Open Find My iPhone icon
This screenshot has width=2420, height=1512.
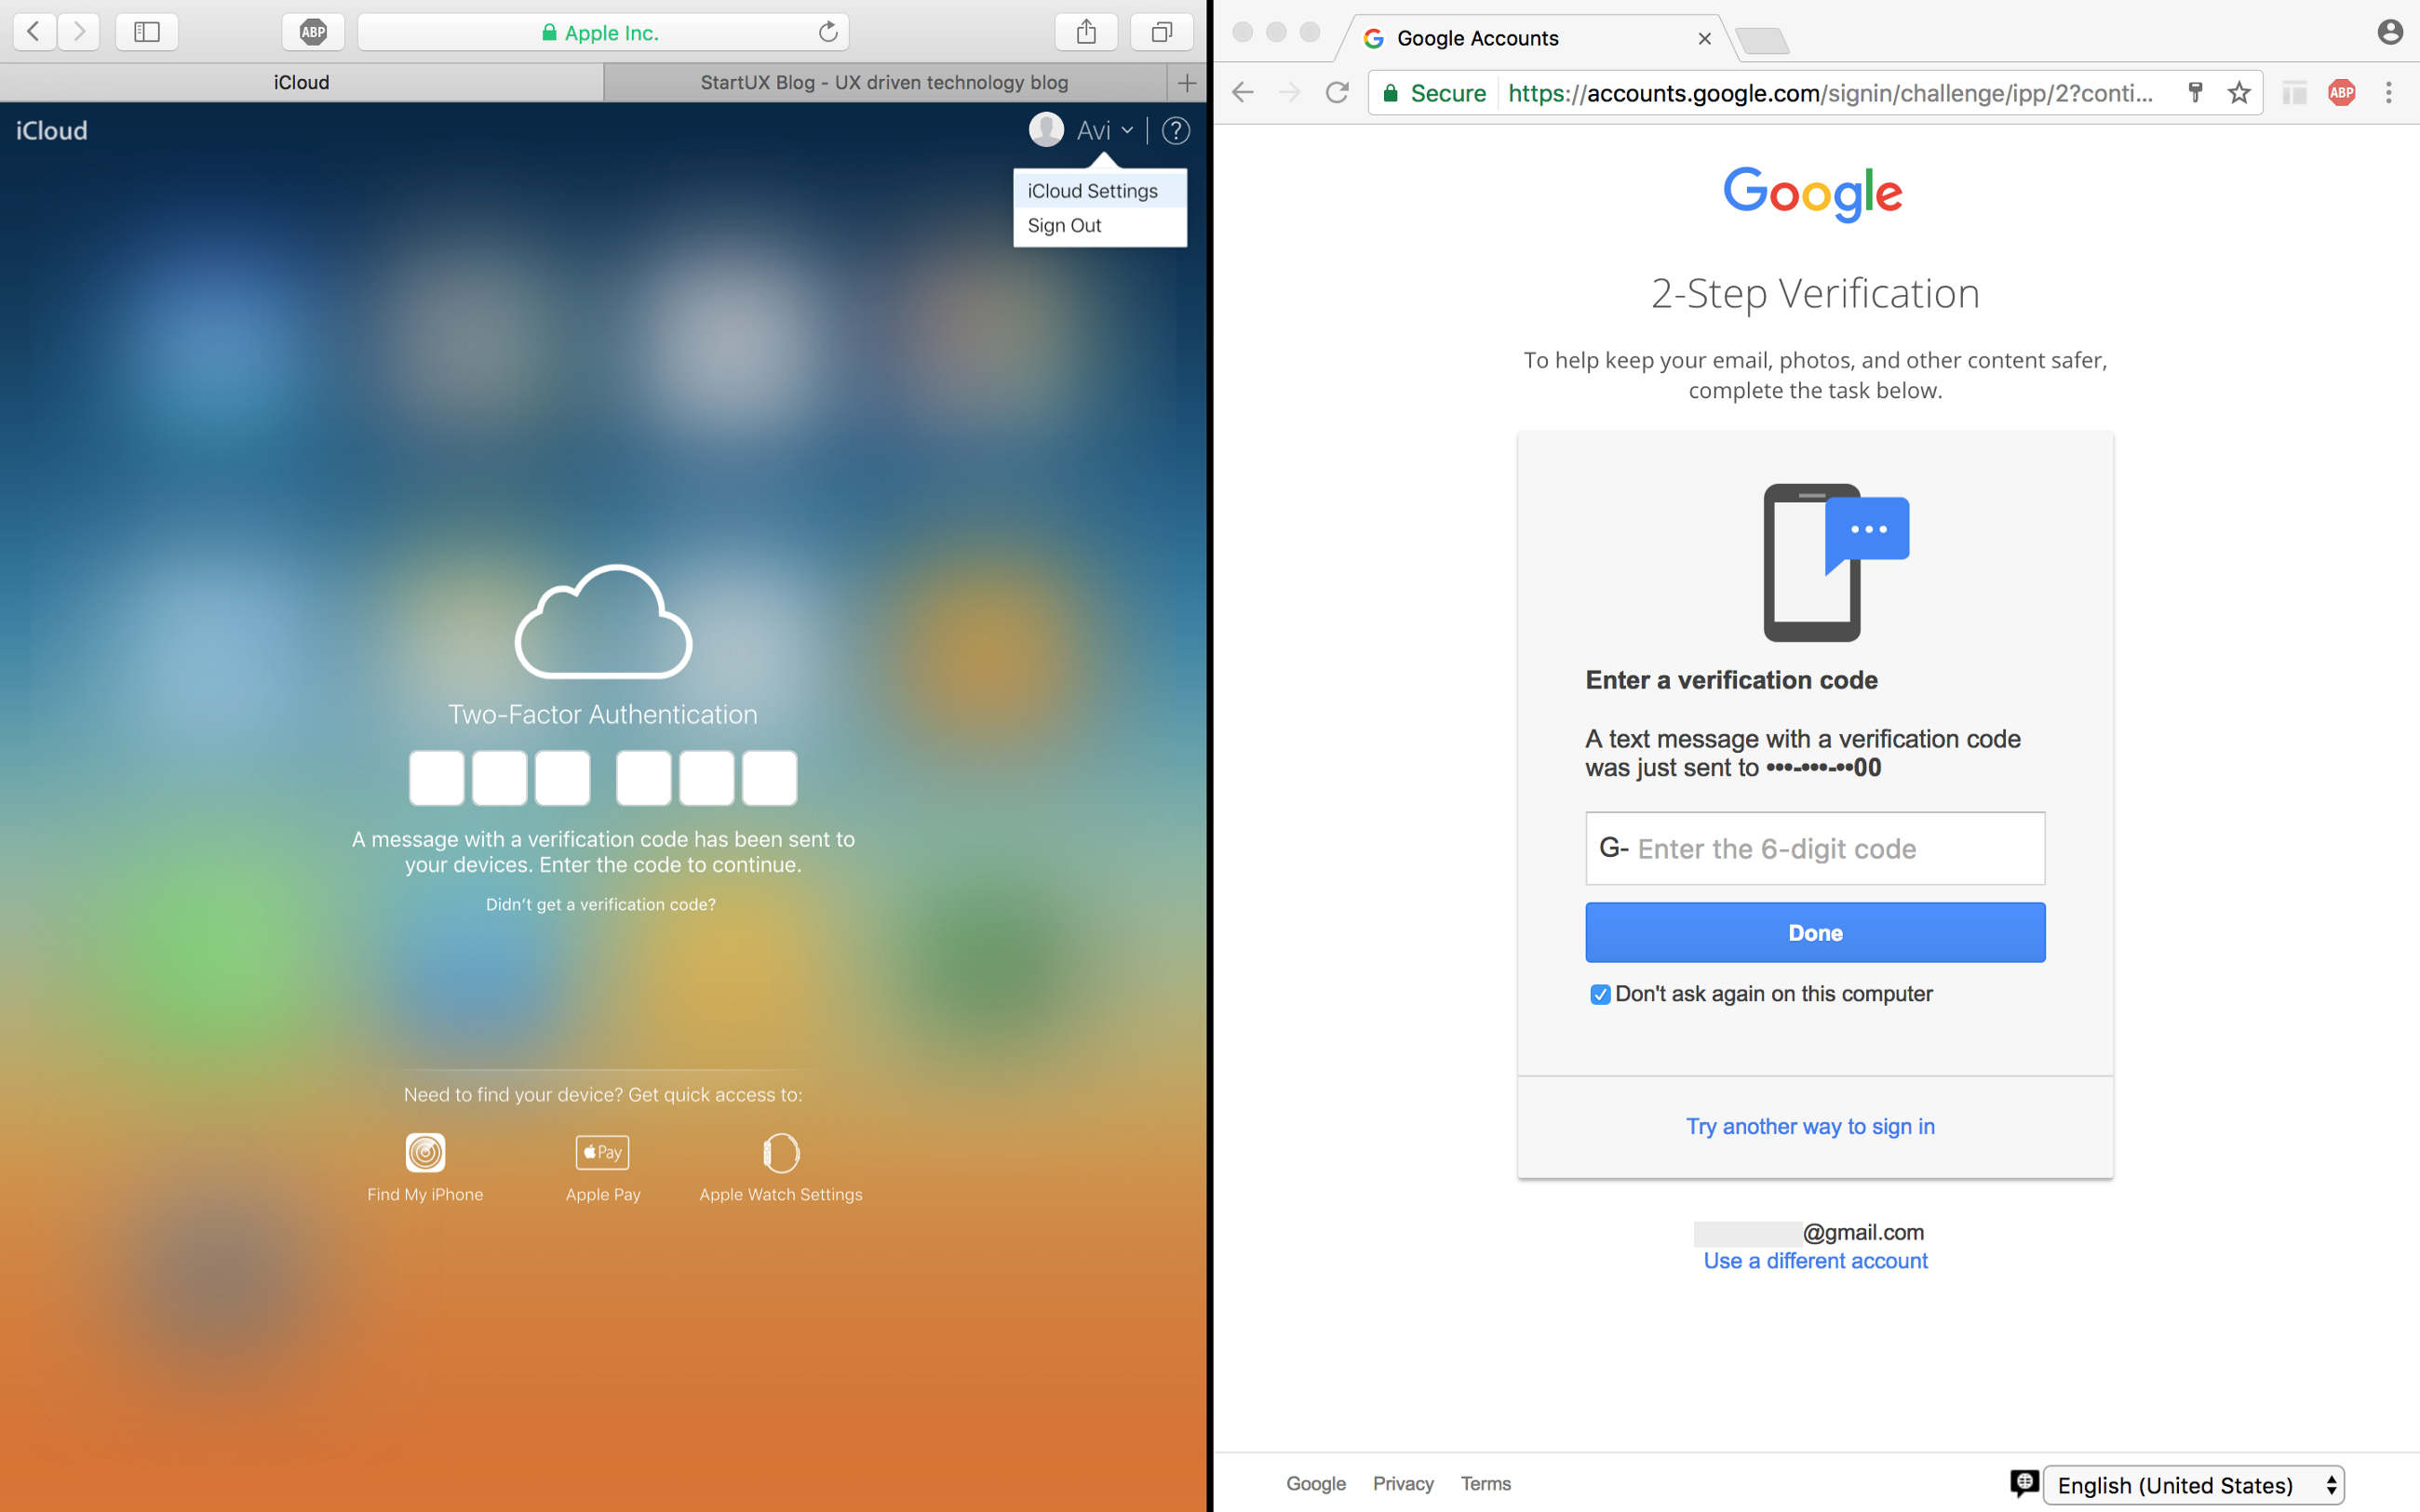[425, 1153]
